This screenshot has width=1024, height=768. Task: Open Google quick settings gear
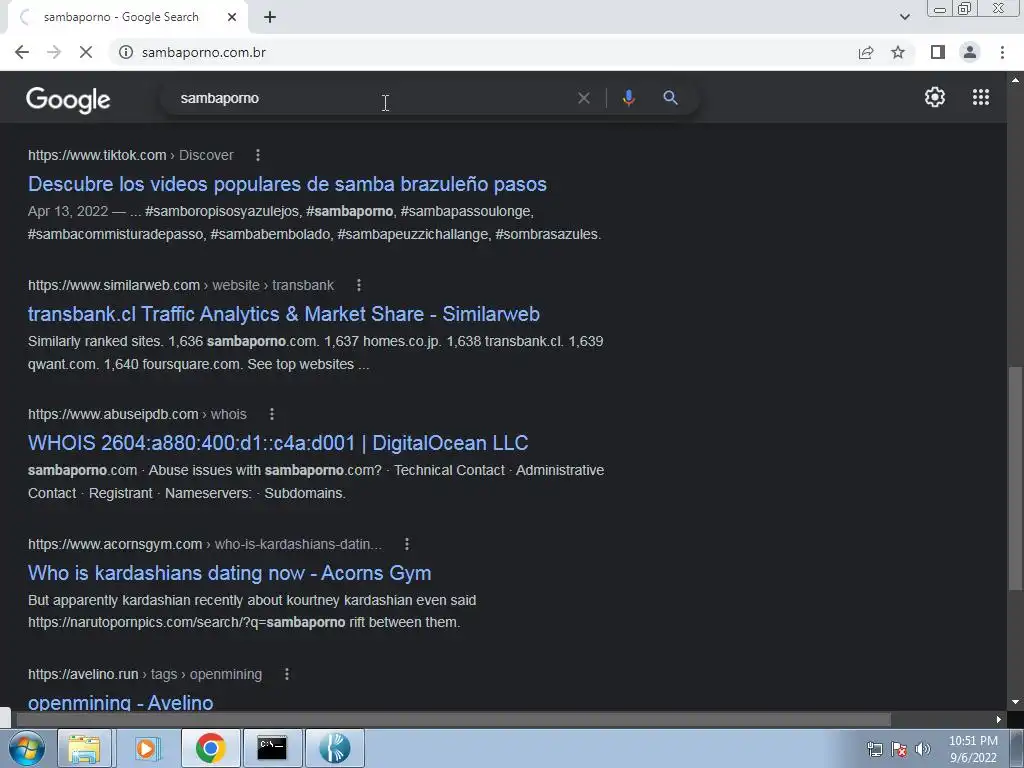[x=935, y=97]
